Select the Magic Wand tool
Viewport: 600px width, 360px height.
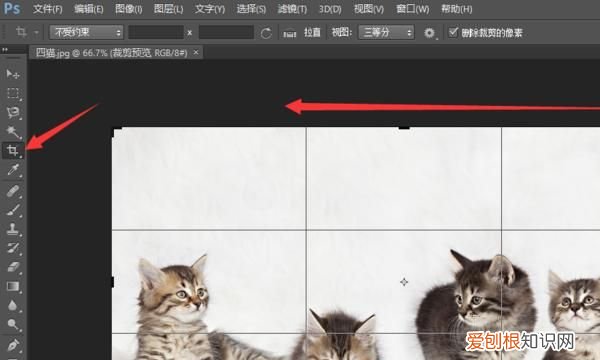pos(13,131)
